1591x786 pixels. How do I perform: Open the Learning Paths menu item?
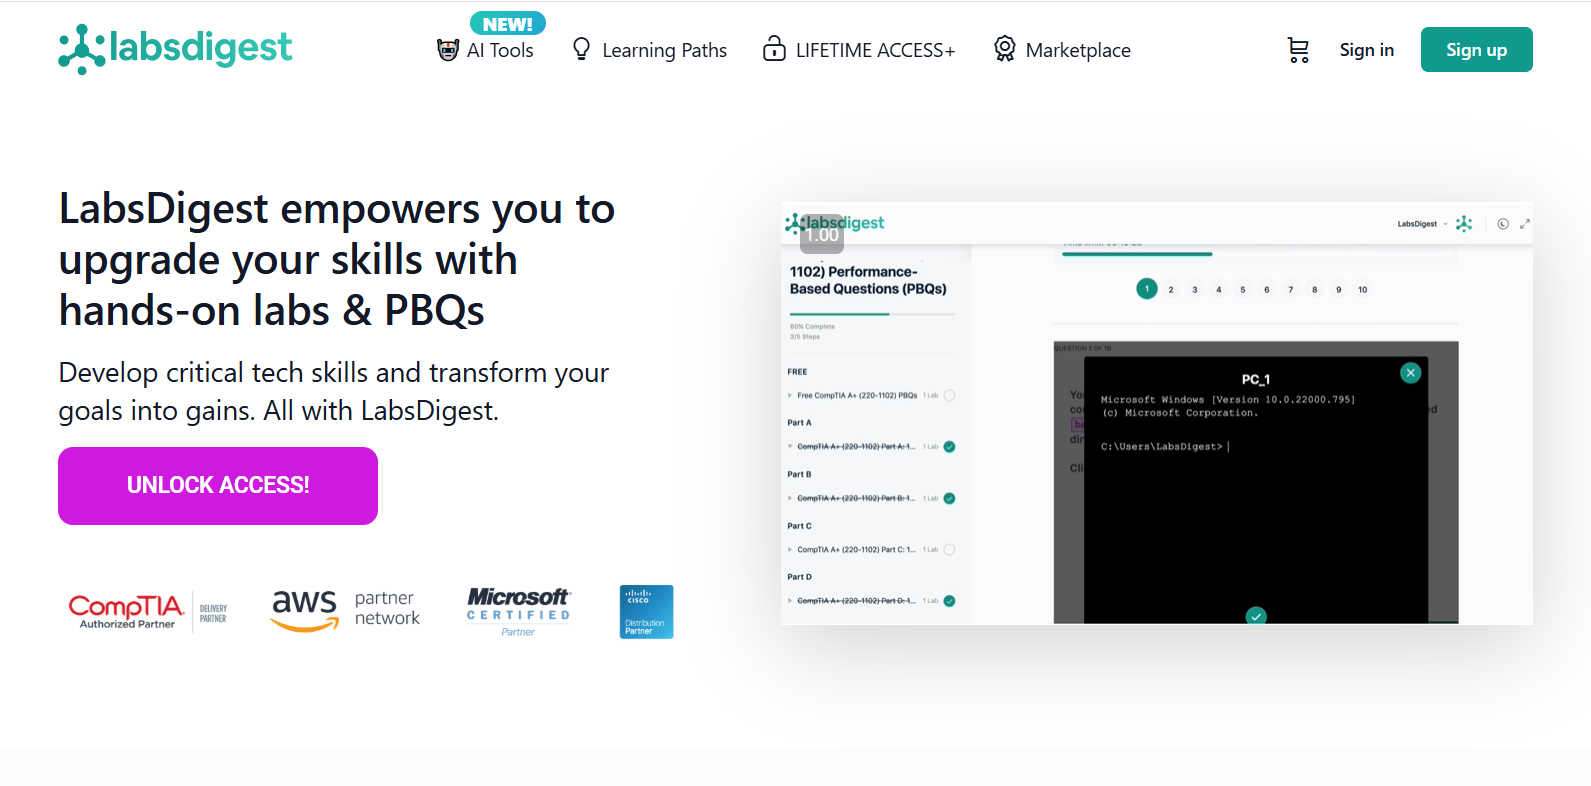(x=649, y=50)
